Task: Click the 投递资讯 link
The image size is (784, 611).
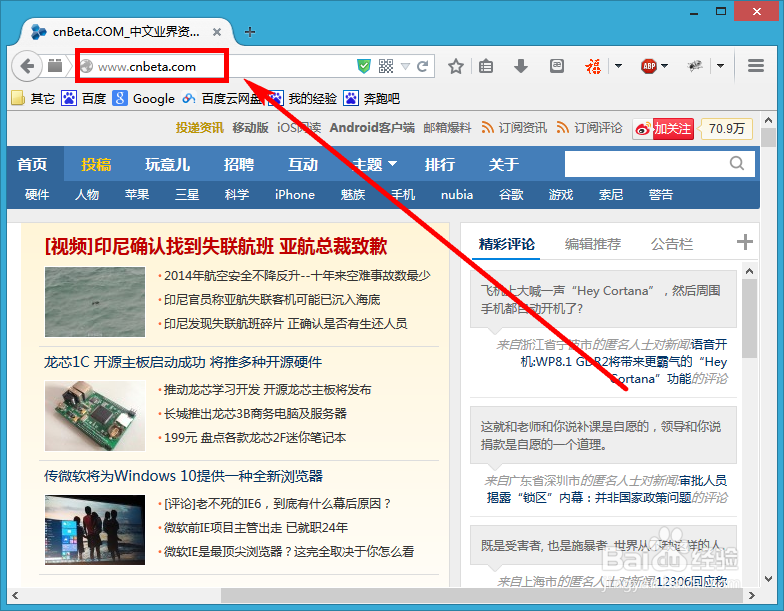Action: (200, 128)
